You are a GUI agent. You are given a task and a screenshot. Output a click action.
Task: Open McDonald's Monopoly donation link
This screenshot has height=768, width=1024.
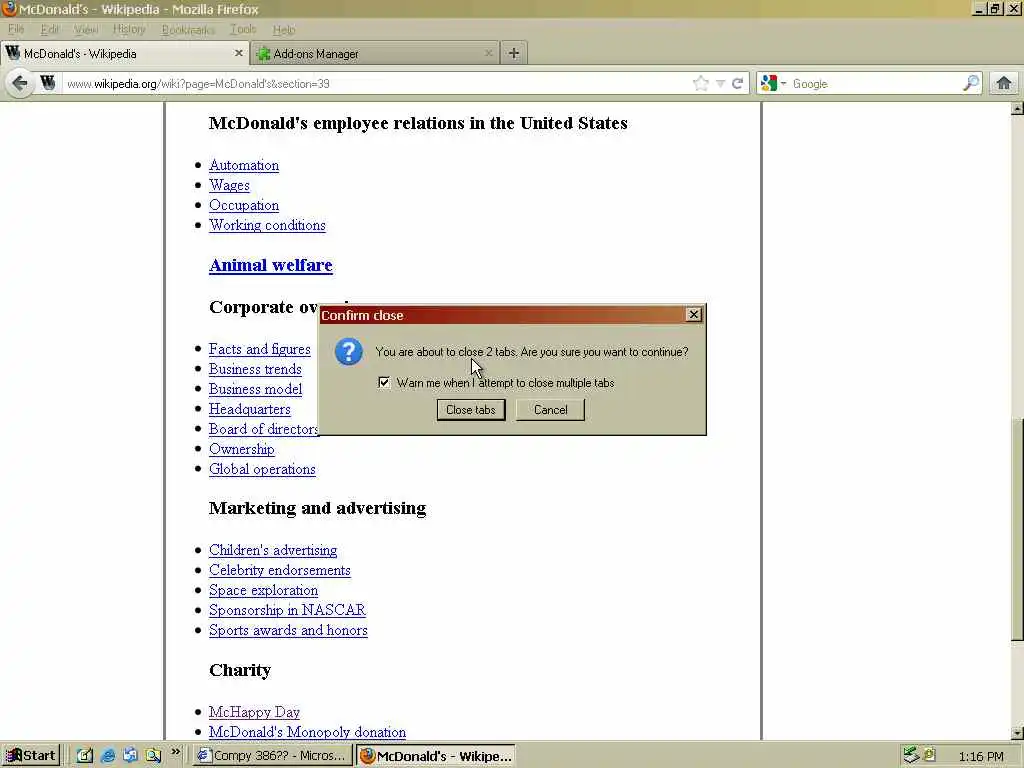pyautogui.click(x=307, y=732)
